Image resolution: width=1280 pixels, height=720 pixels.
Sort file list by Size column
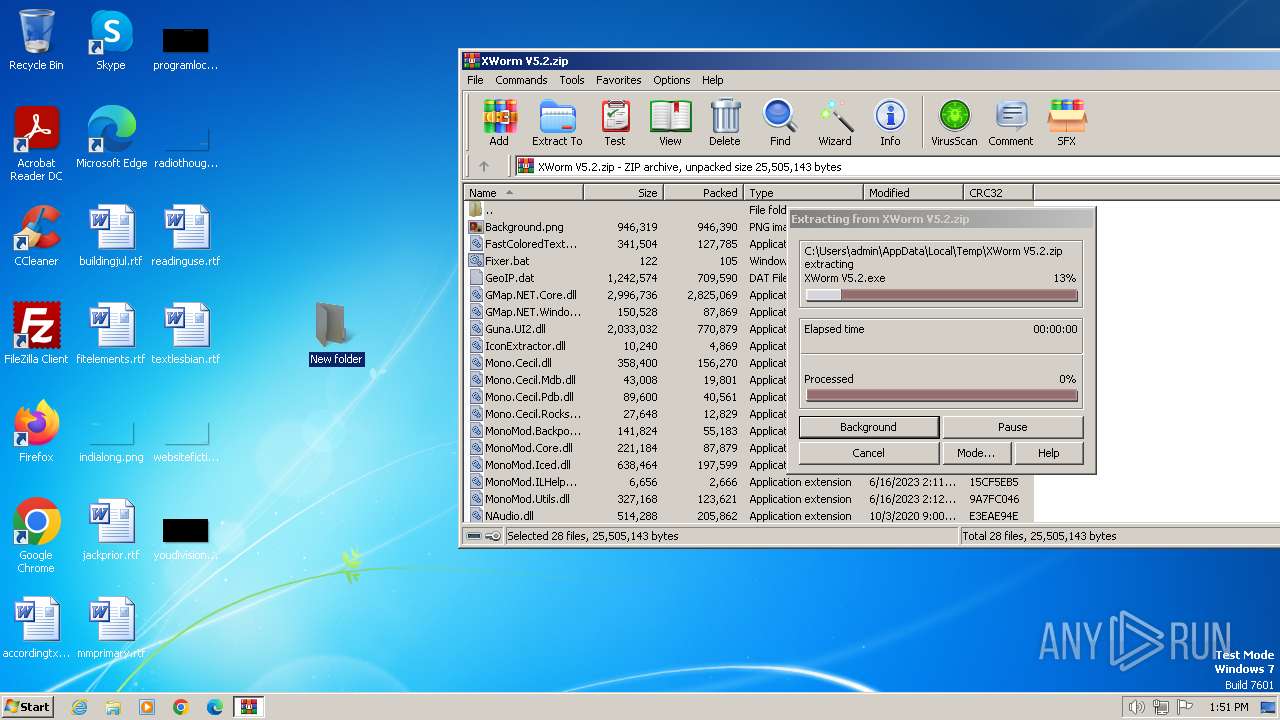623,193
